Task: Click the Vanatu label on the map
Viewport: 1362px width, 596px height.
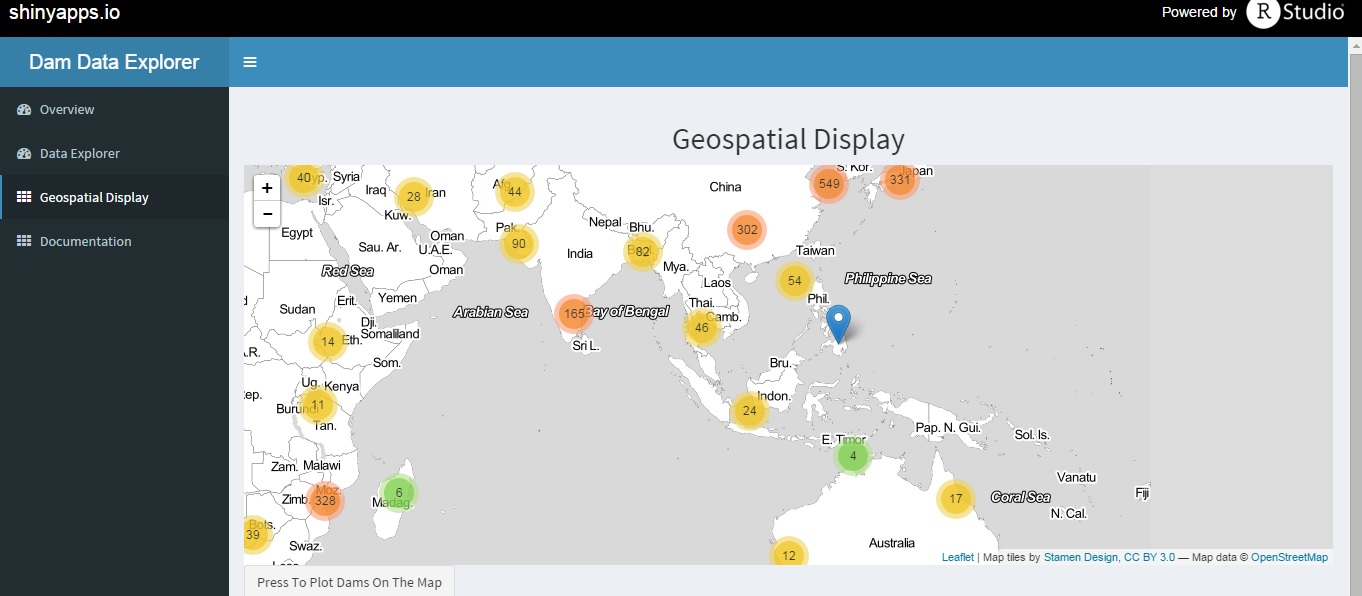Action: 1076,477
